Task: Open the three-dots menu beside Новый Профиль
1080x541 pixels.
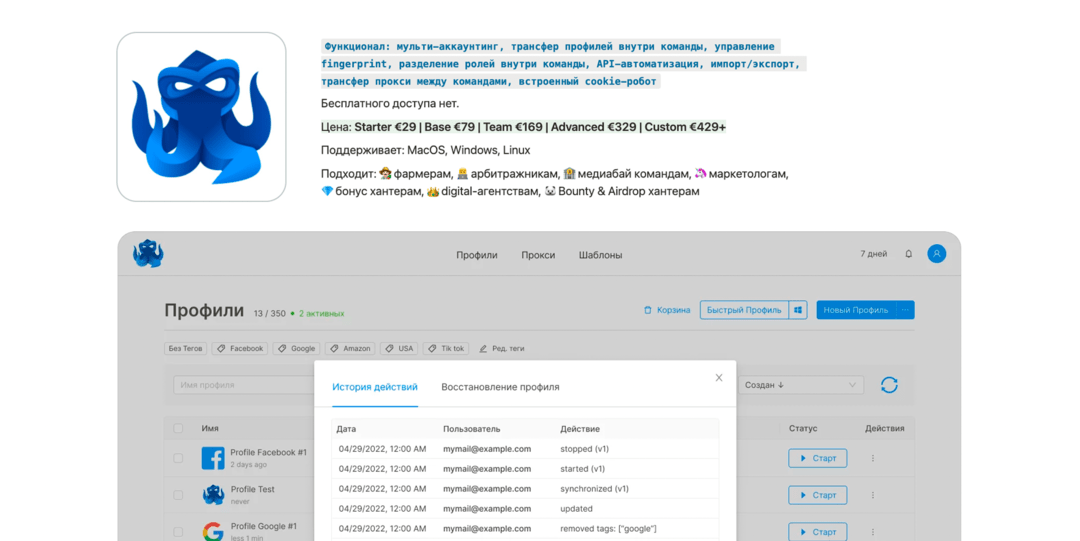Action: point(905,310)
